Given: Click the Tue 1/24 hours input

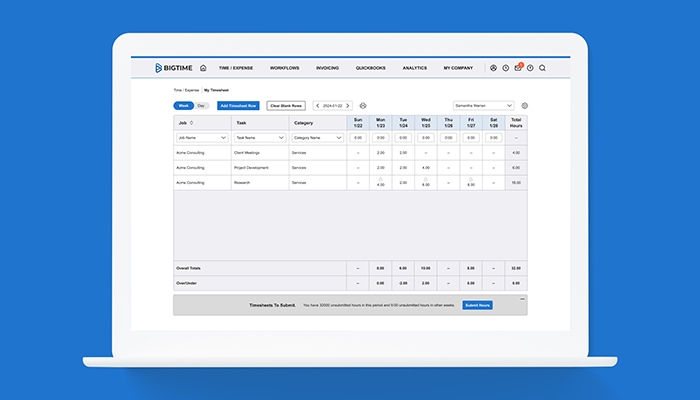Looking at the screenshot, I should coord(403,138).
